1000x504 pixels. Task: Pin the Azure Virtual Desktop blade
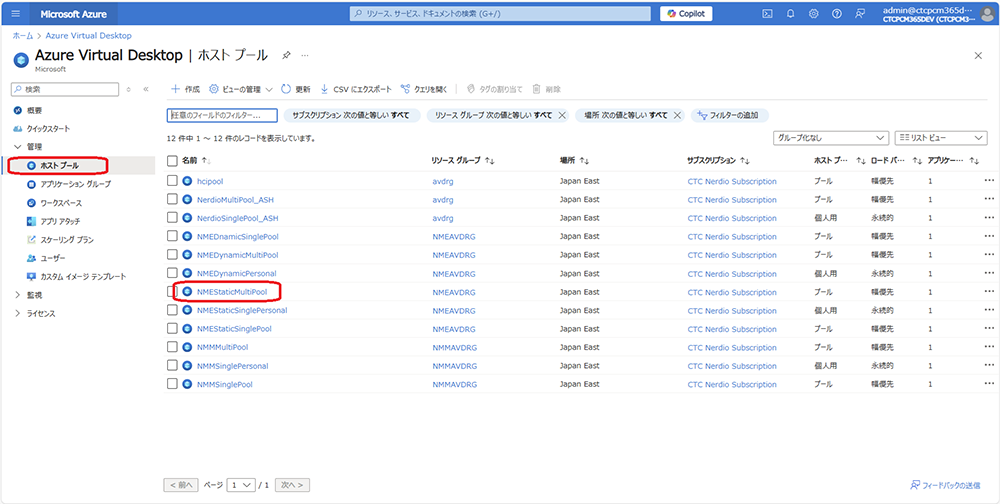pyautogui.click(x=286, y=56)
